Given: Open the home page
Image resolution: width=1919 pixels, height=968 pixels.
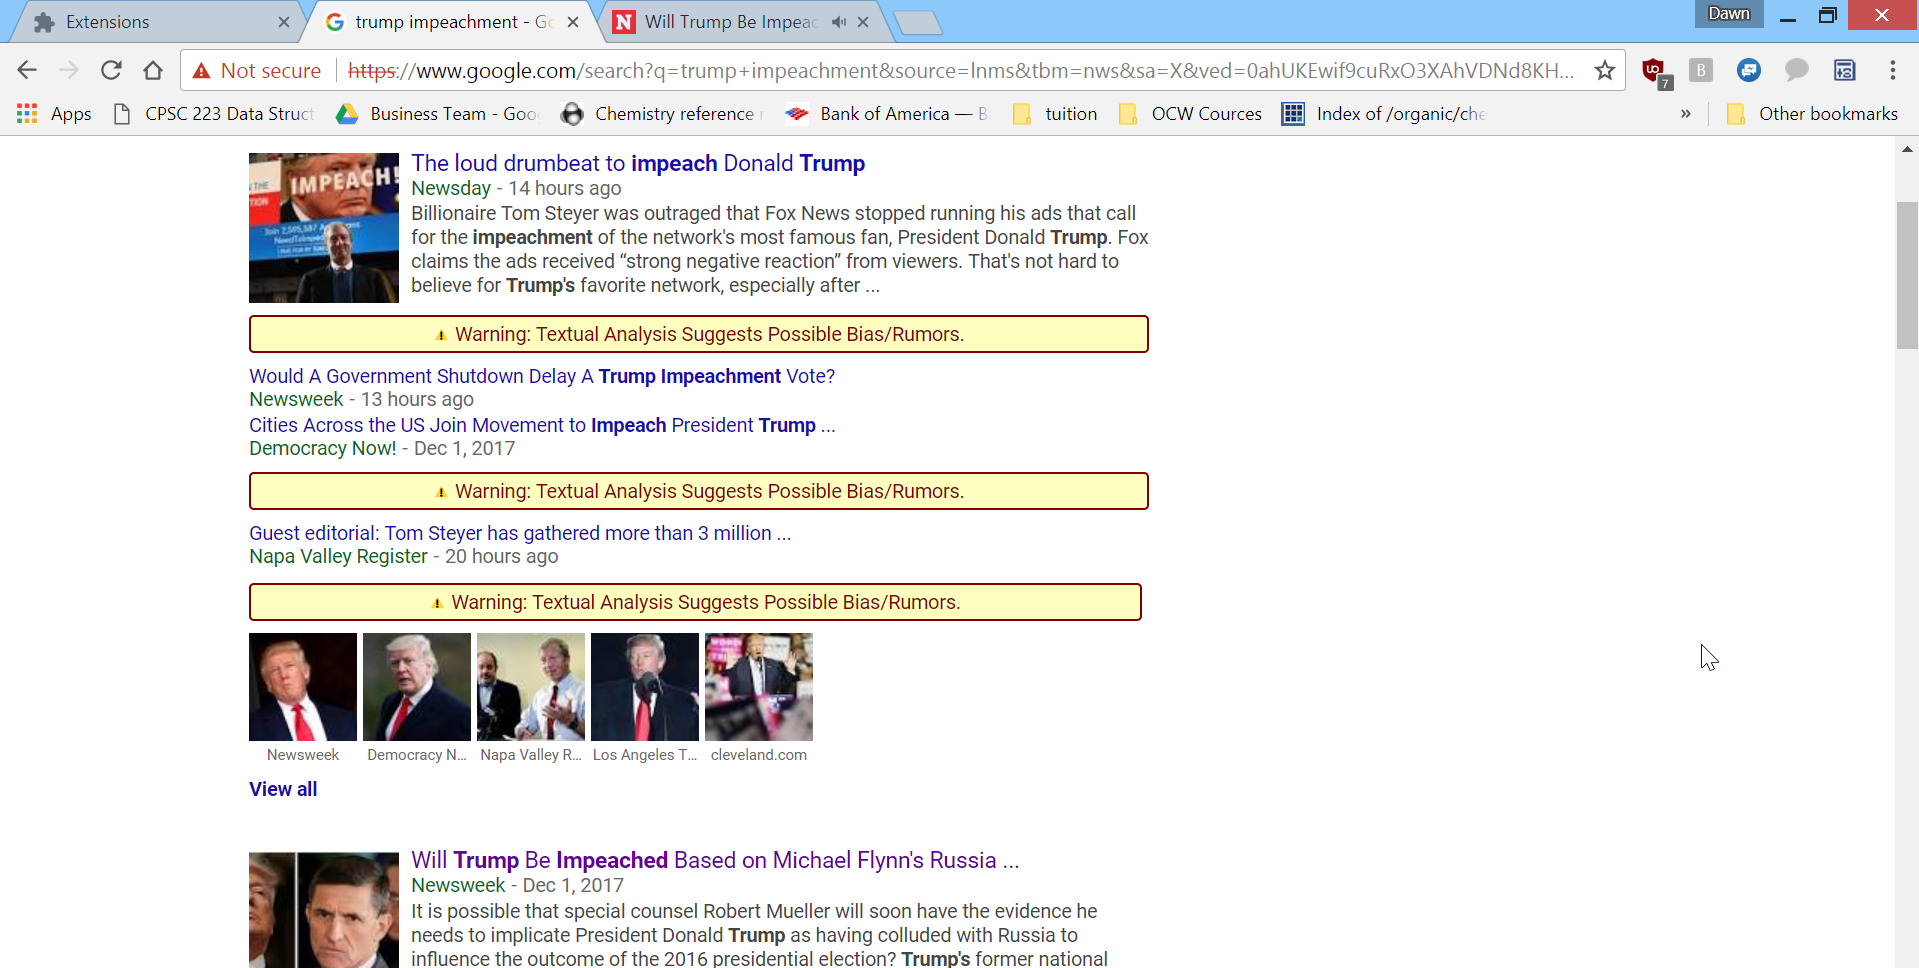Looking at the screenshot, I should (153, 70).
